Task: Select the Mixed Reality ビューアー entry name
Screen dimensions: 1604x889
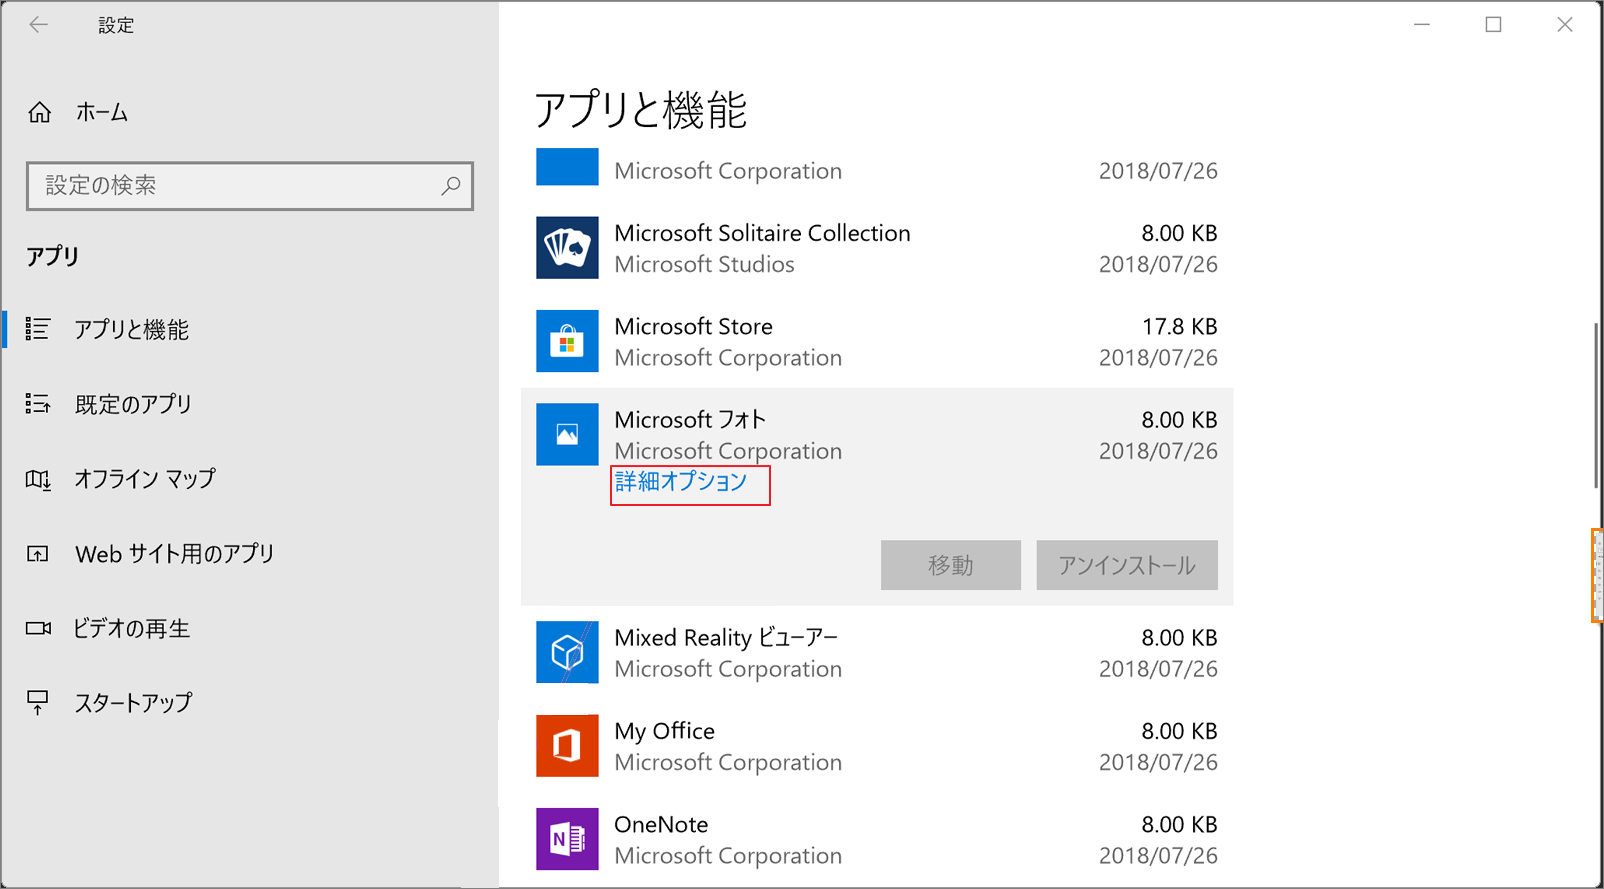Action: (x=726, y=638)
